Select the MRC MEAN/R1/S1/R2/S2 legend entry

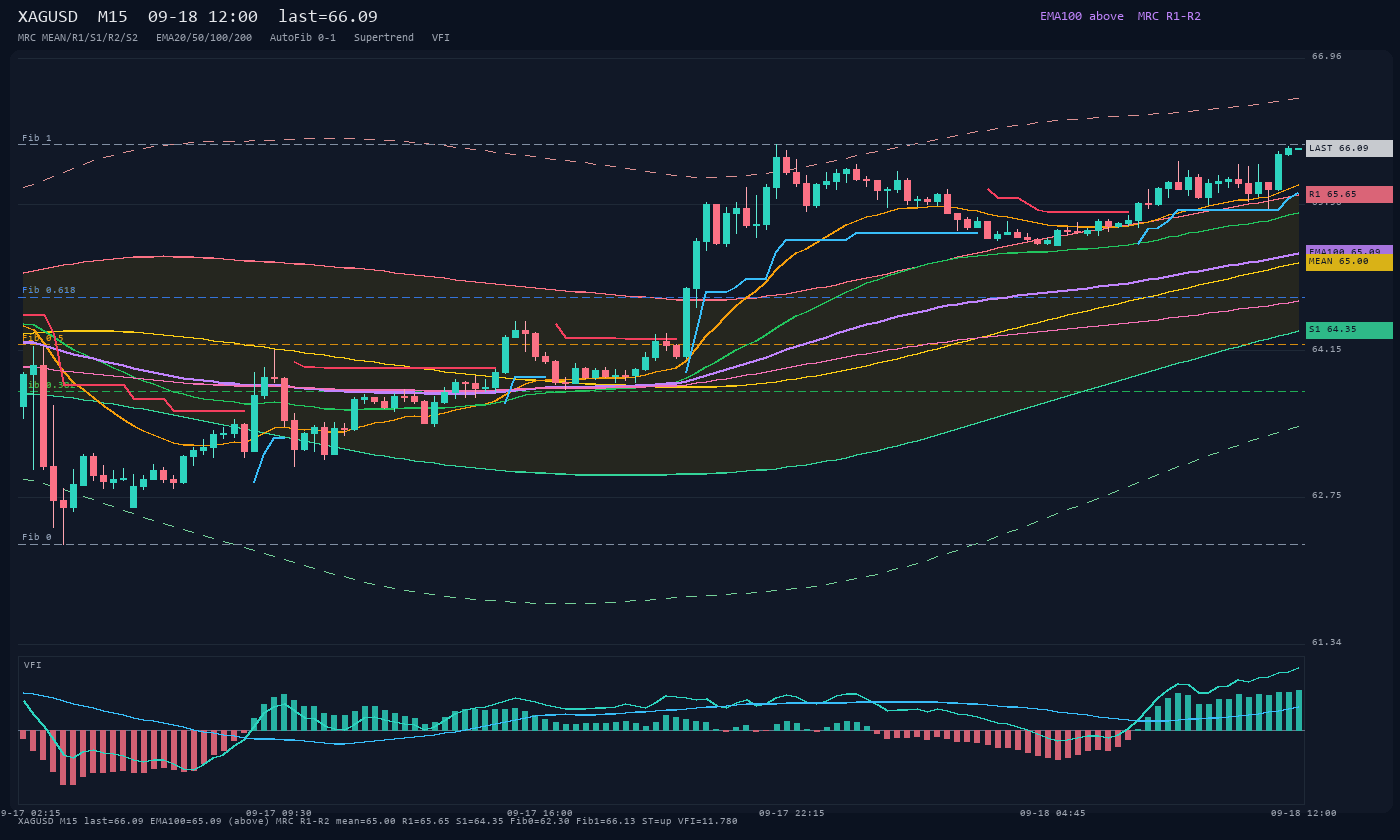(x=78, y=38)
